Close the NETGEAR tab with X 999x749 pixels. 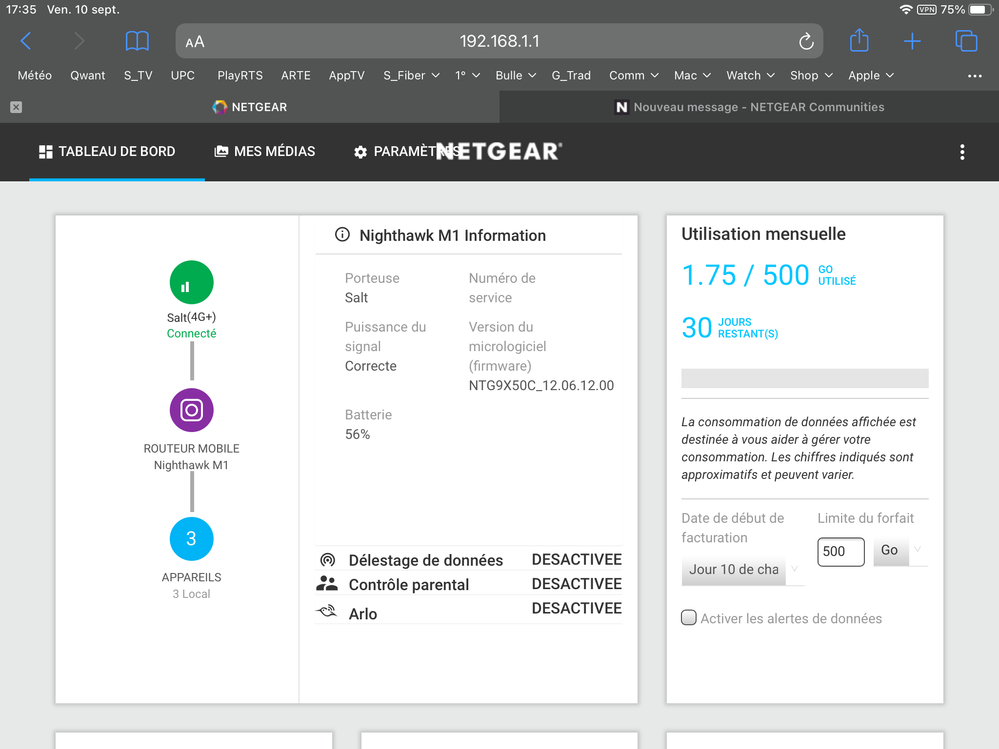point(17,107)
